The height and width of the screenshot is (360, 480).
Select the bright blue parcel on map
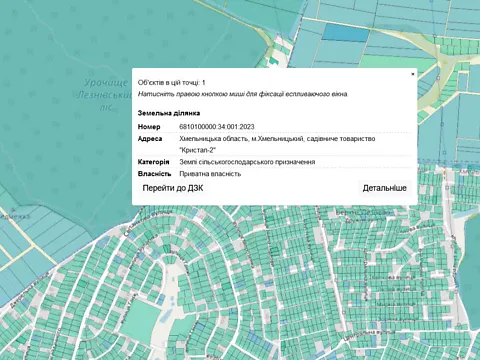tap(346, 33)
